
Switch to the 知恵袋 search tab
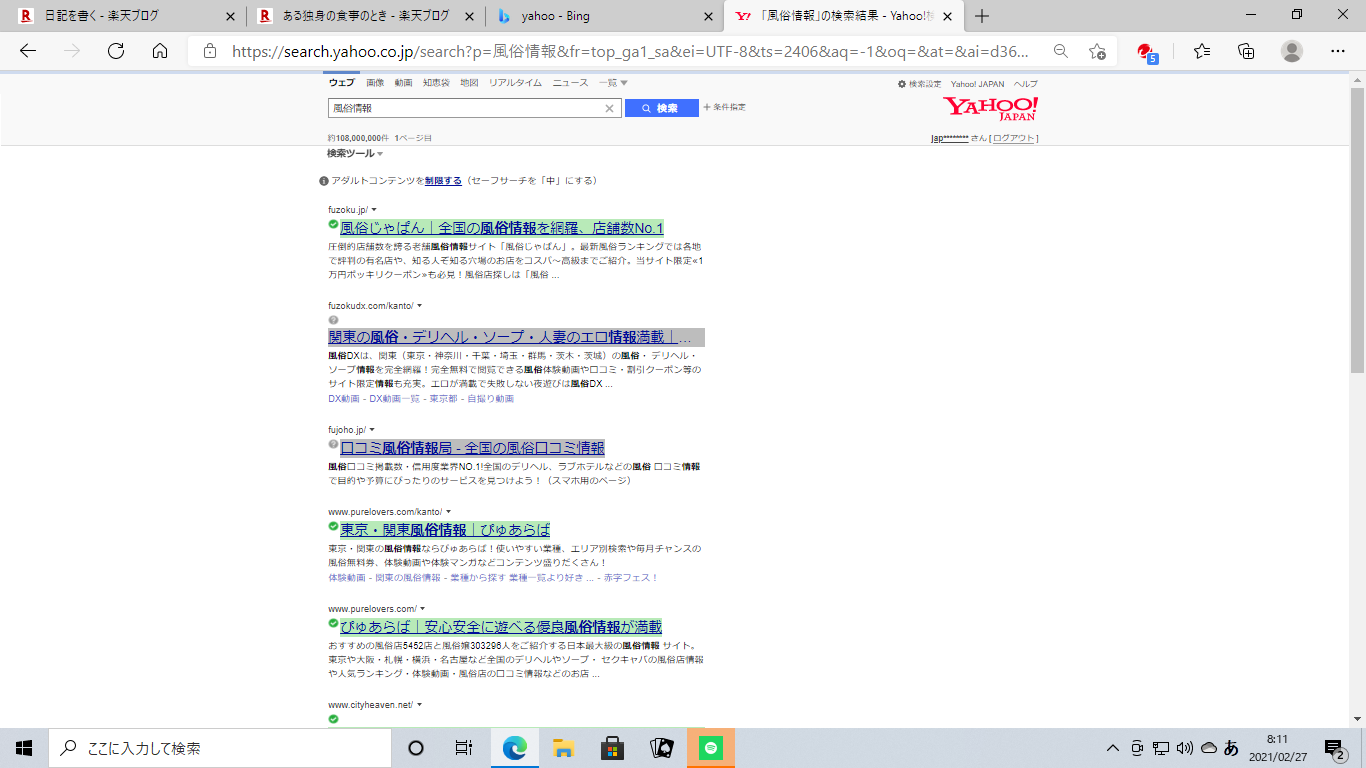tap(436, 83)
